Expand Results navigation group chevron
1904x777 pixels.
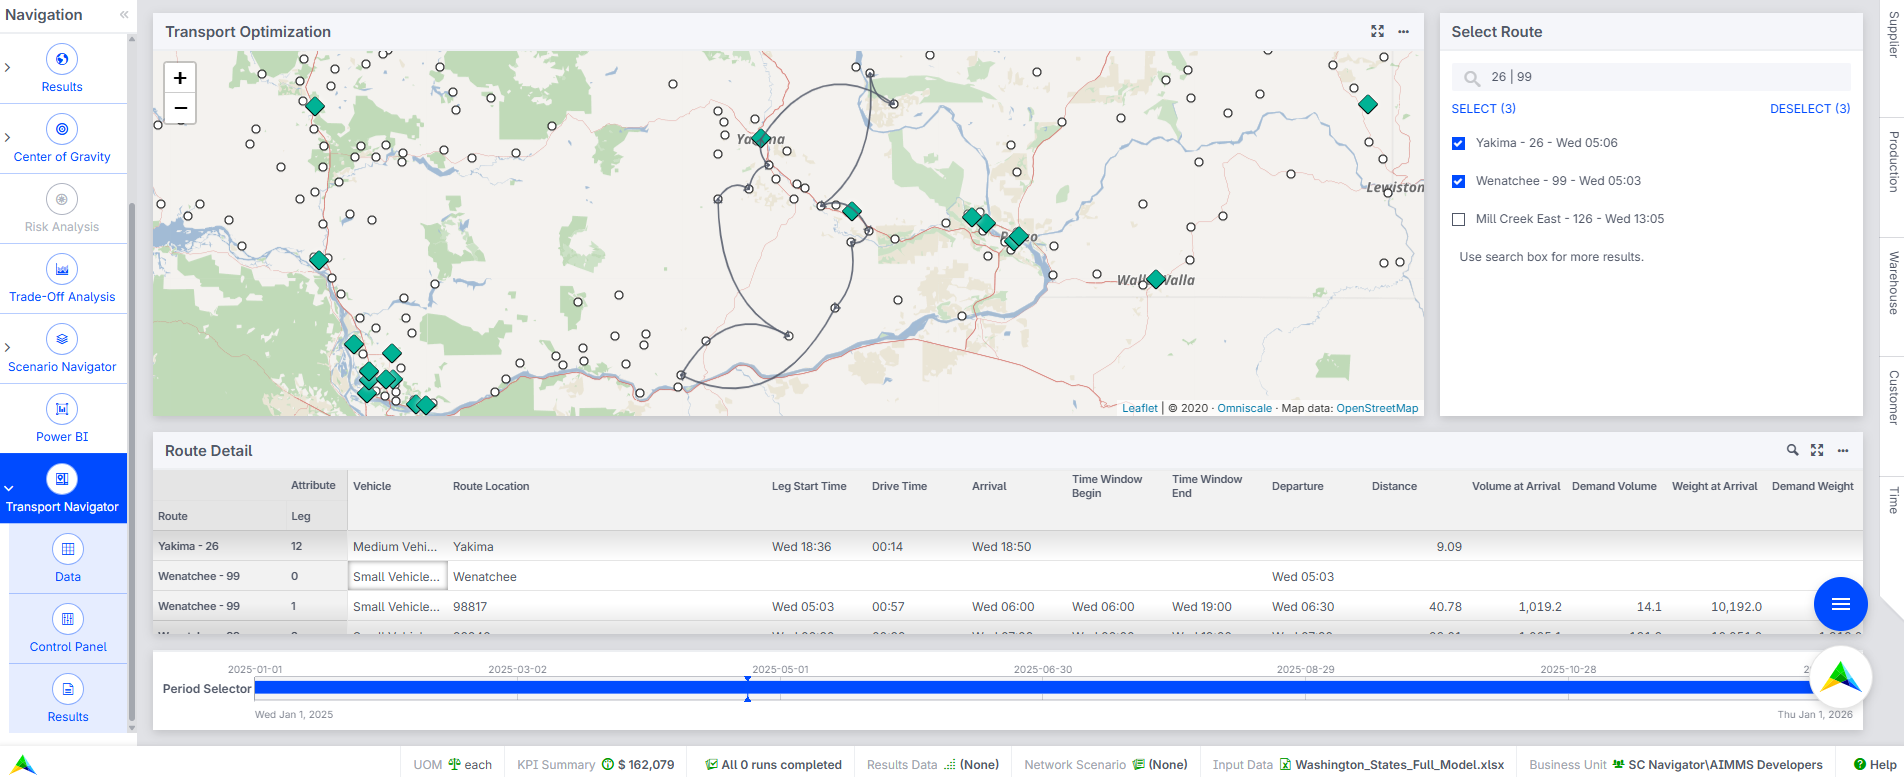pyautogui.click(x=8, y=68)
